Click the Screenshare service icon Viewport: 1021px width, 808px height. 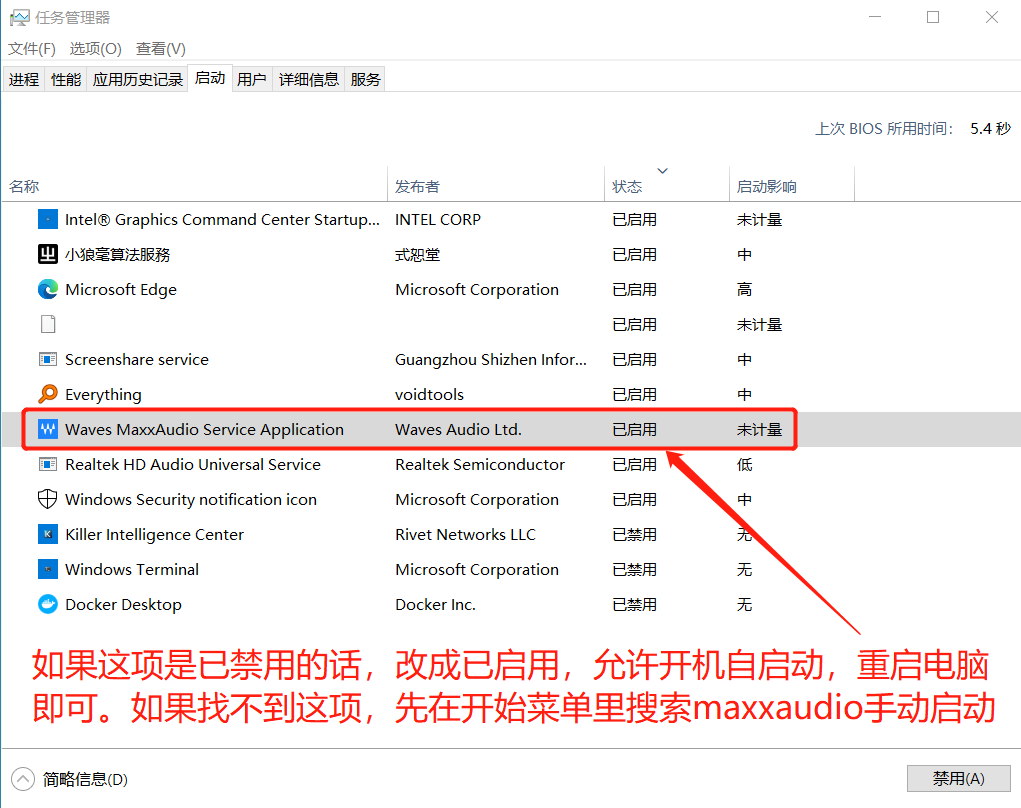[48, 359]
